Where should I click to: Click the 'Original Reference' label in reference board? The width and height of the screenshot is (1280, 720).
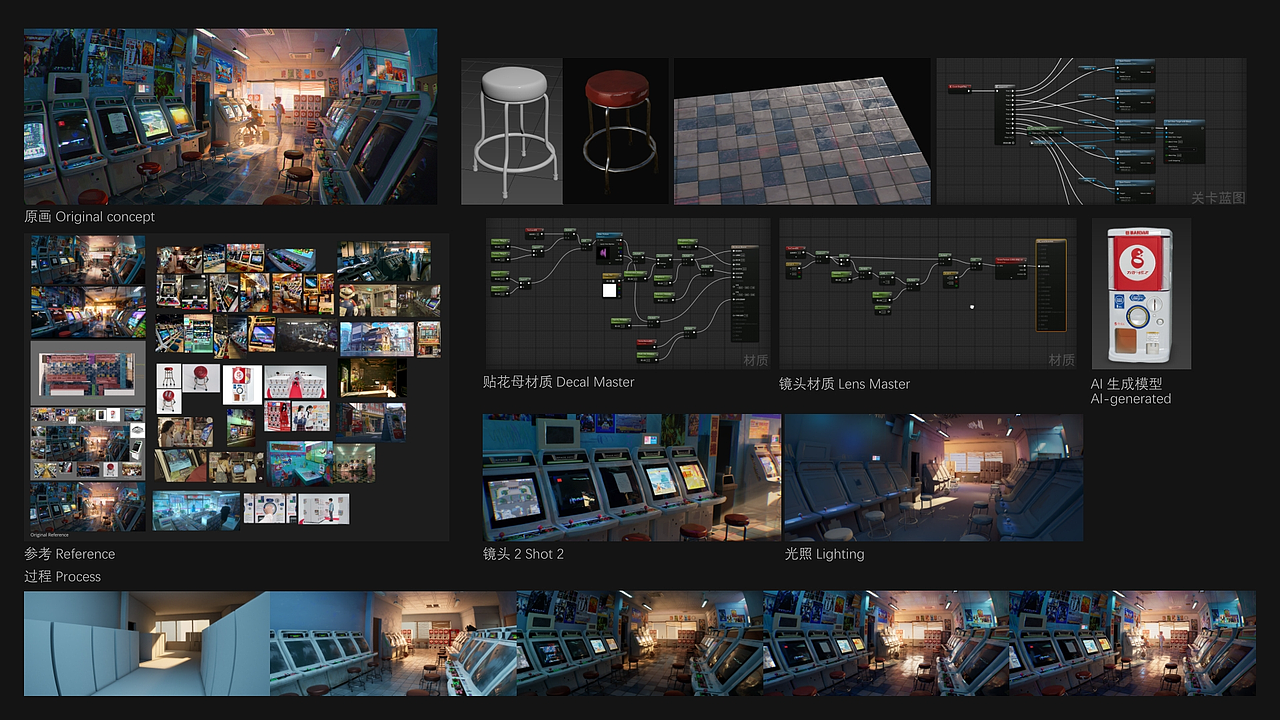[x=50, y=535]
